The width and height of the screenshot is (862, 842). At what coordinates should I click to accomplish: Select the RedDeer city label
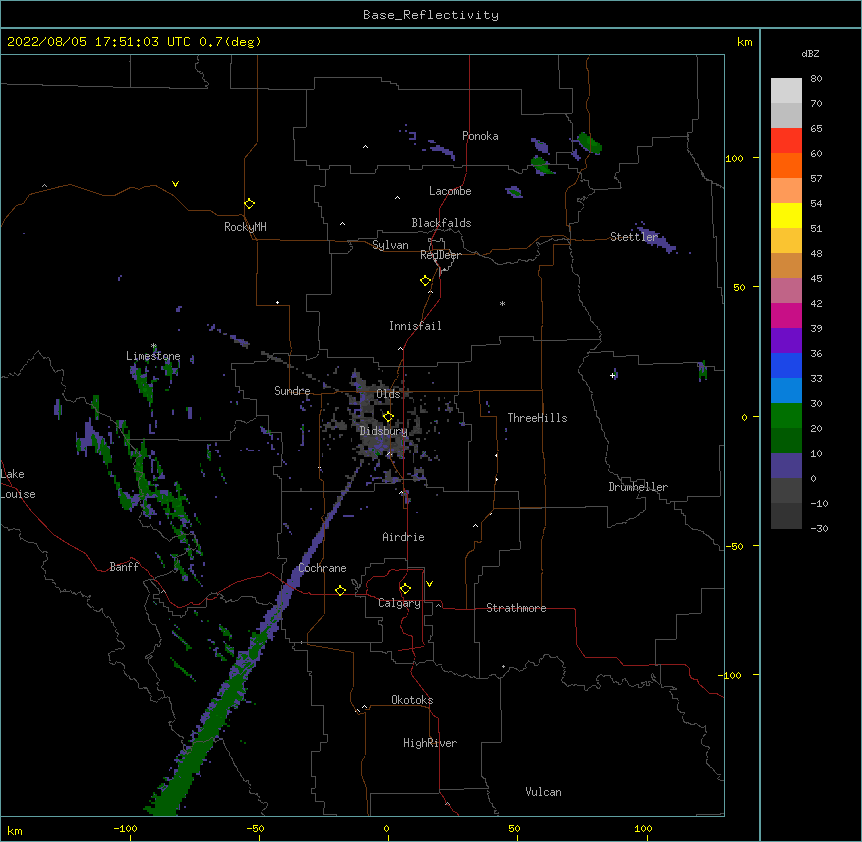[x=440, y=255]
